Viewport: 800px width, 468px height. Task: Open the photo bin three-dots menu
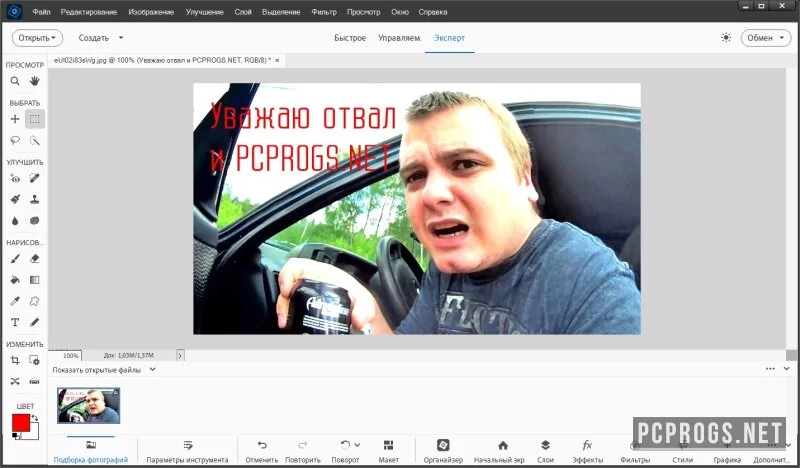tap(770, 368)
